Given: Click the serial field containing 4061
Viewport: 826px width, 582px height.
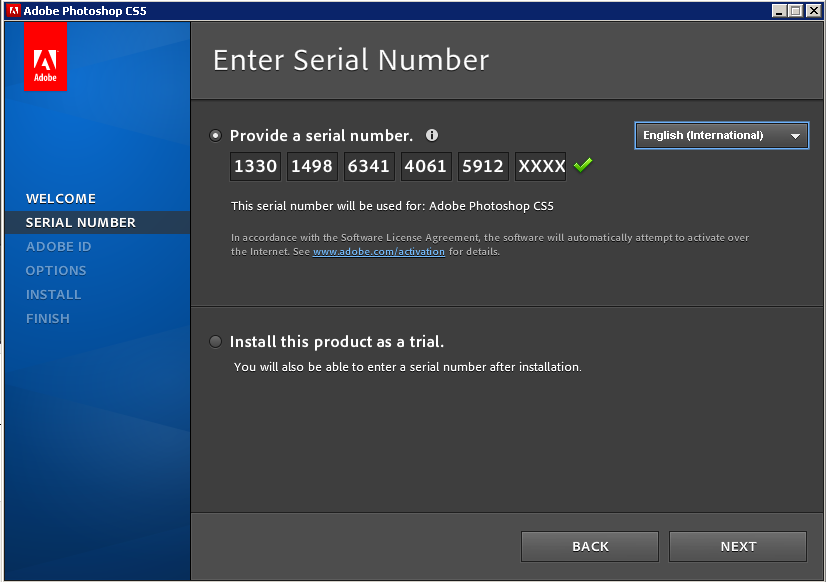Looking at the screenshot, I should click(426, 166).
